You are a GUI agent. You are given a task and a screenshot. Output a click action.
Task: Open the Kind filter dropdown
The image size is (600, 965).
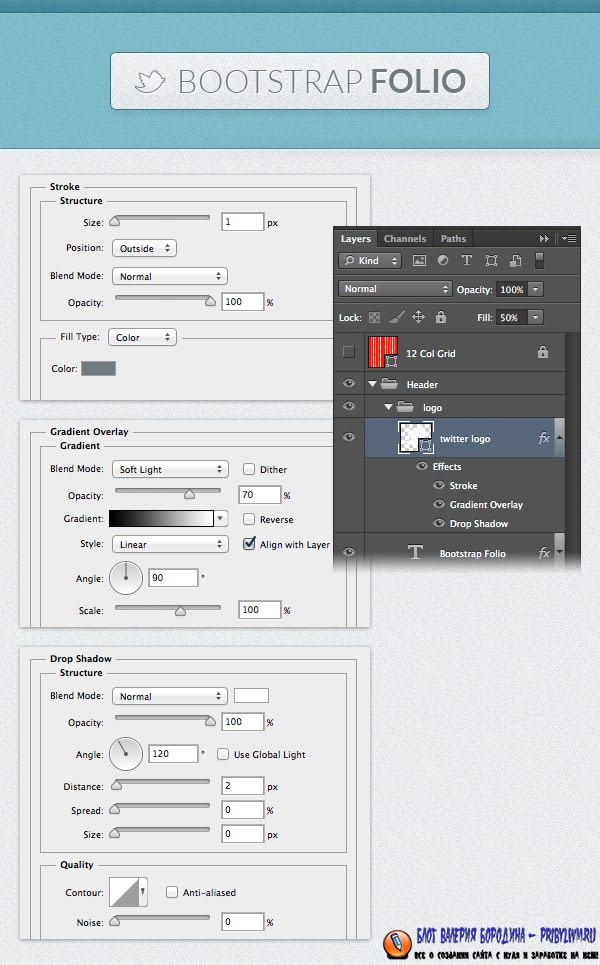click(x=369, y=260)
